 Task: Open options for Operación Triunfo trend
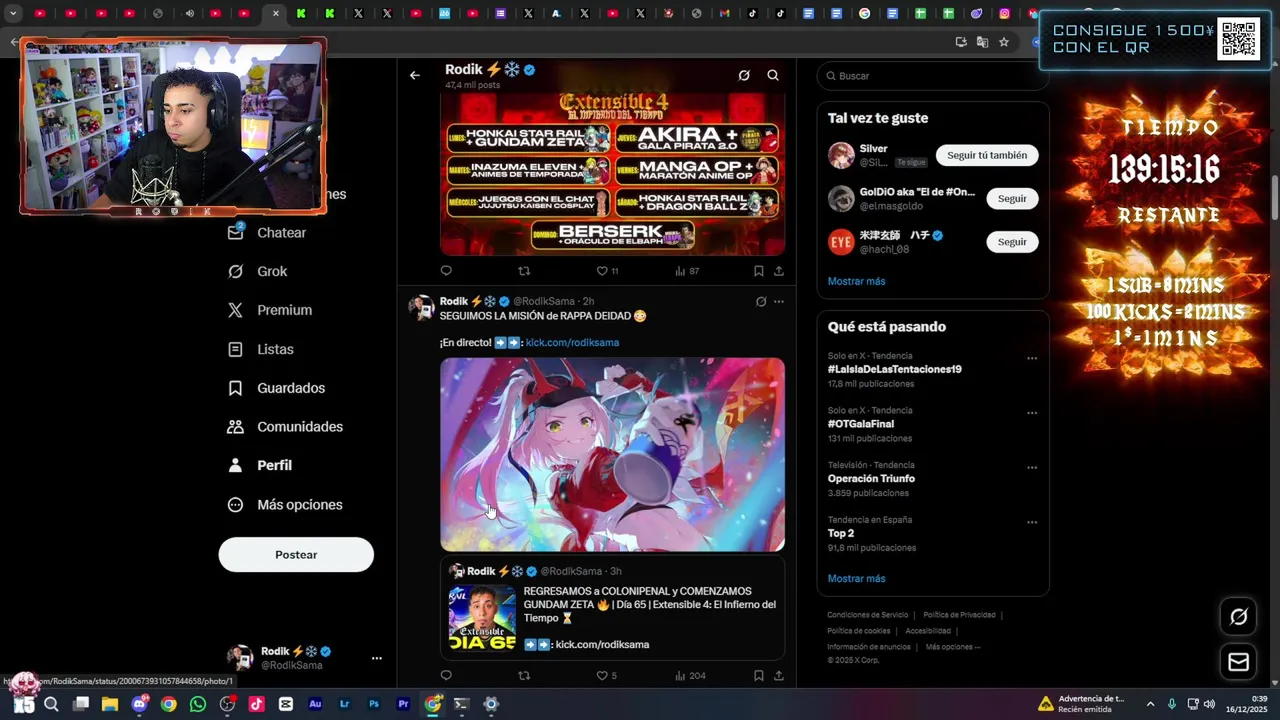click(1032, 467)
